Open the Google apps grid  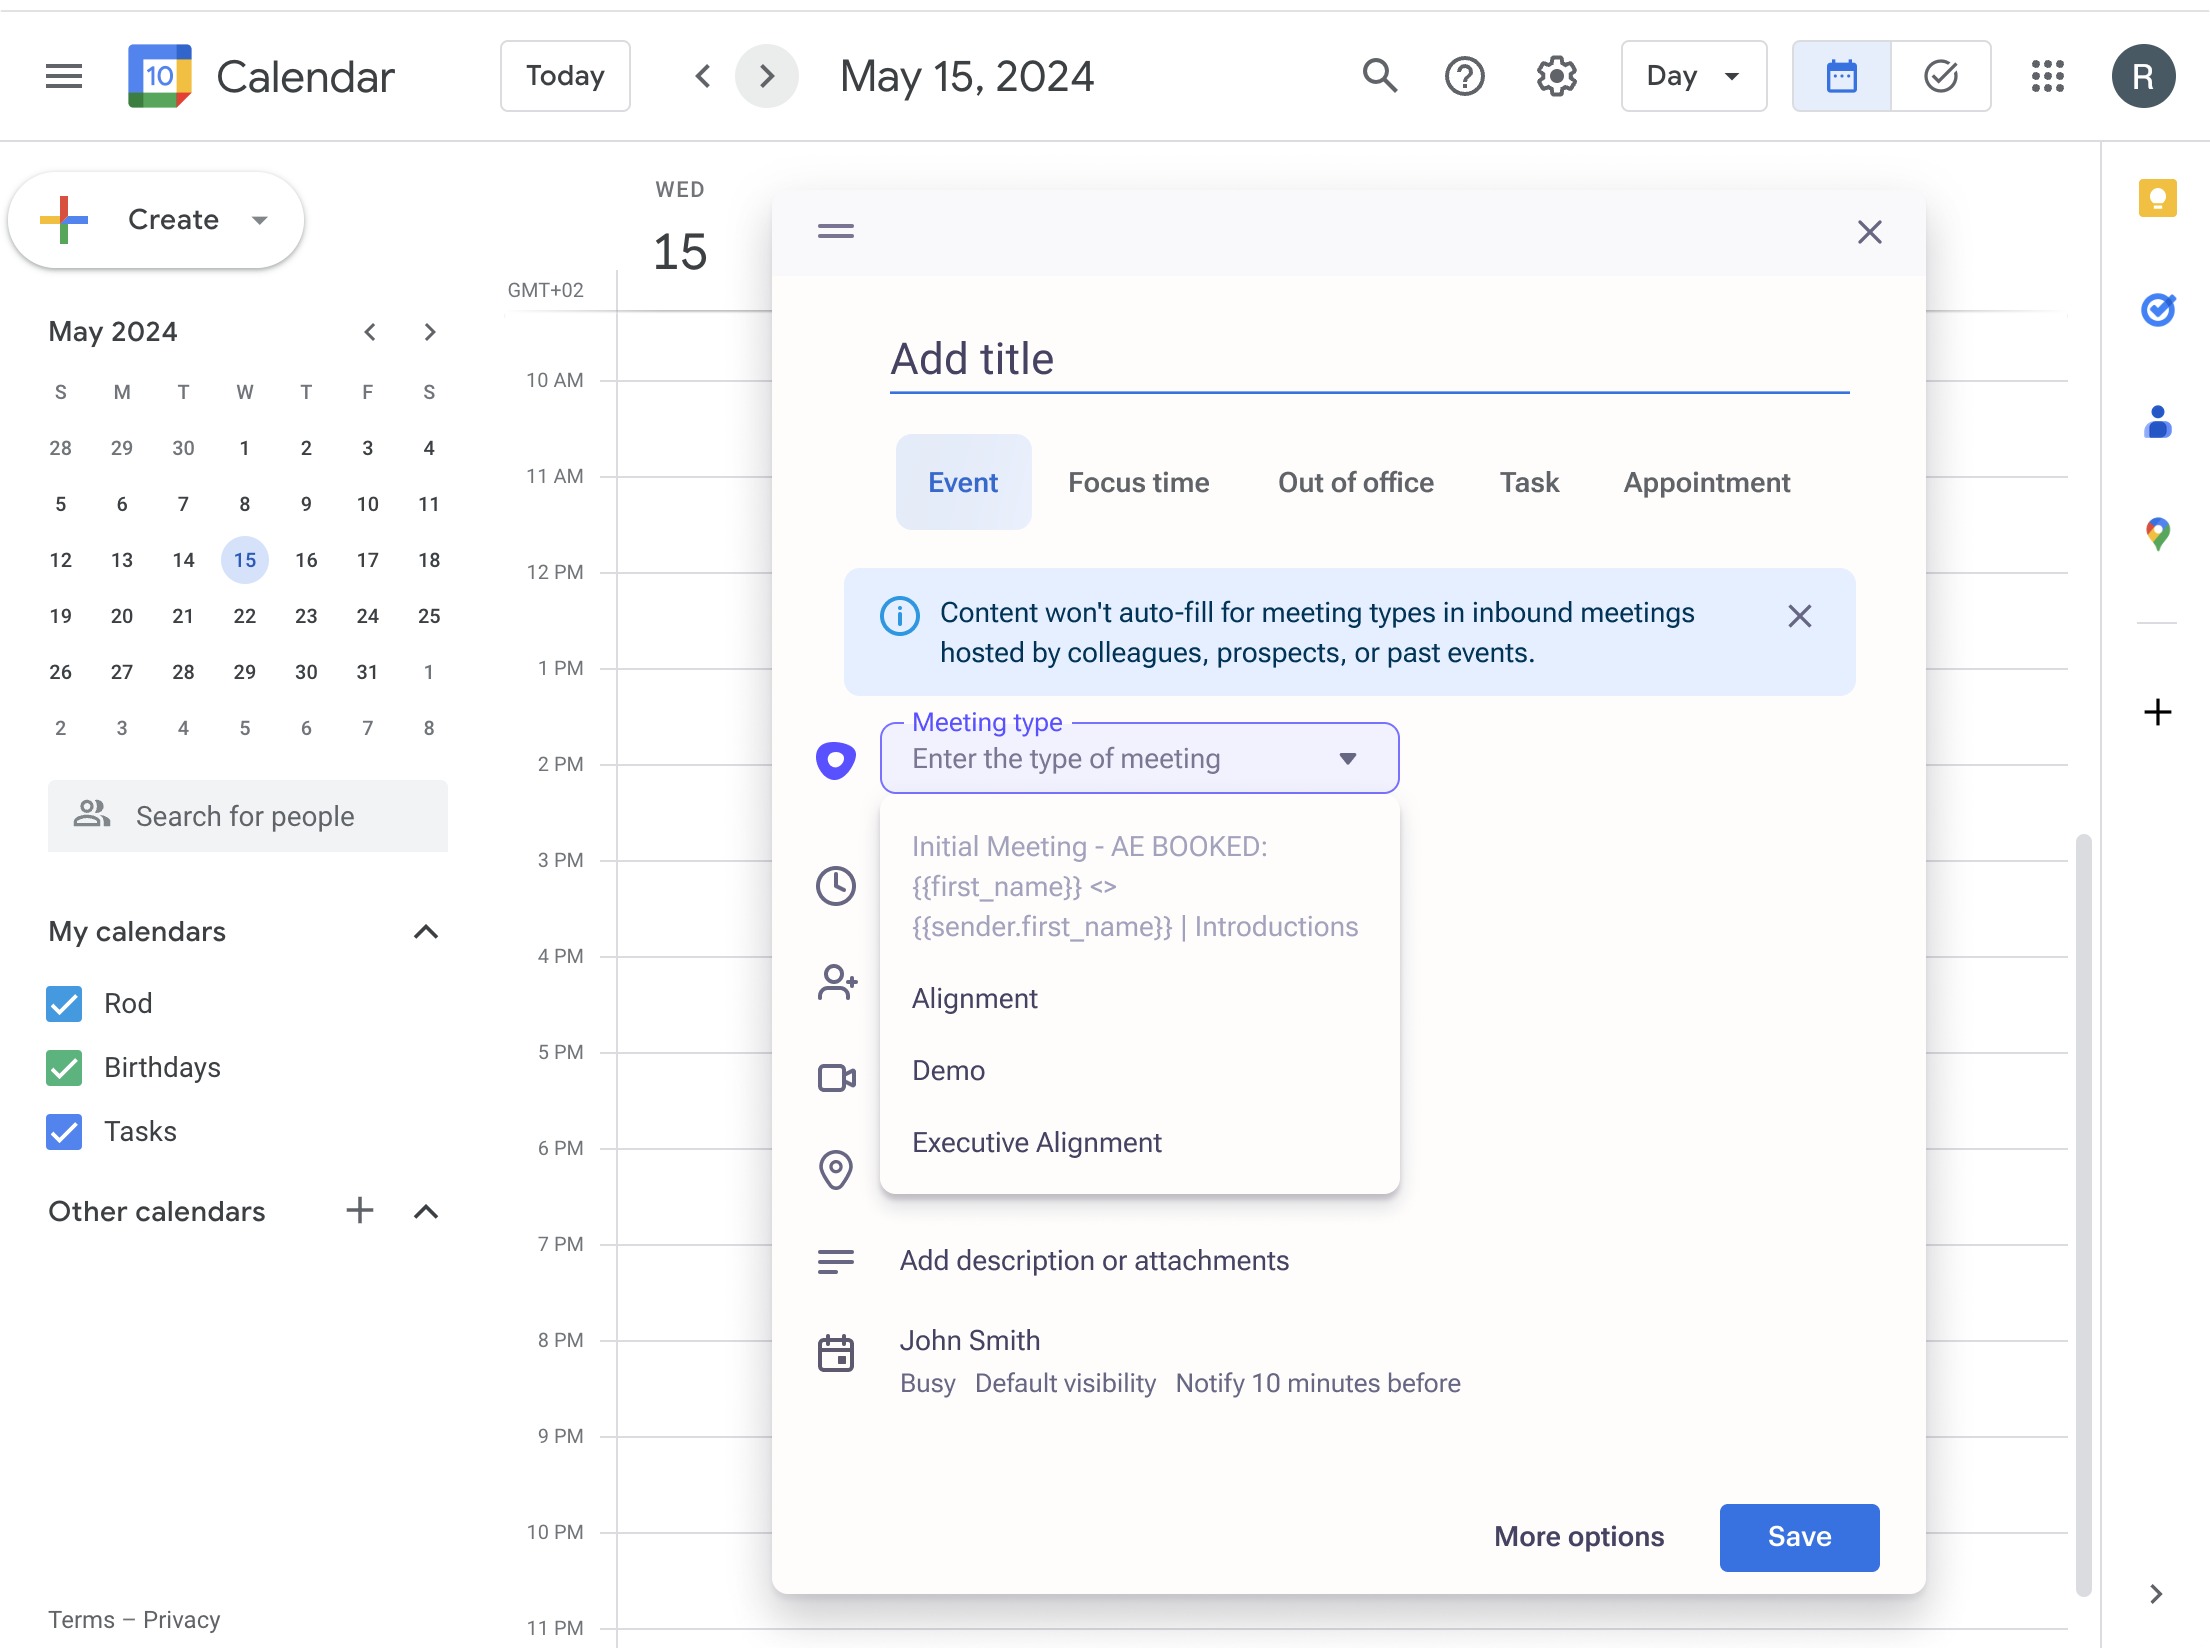(x=2047, y=76)
